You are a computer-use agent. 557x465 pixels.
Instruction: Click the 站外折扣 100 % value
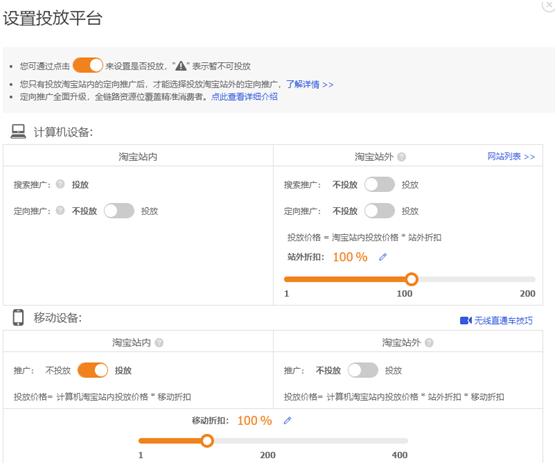[350, 257]
